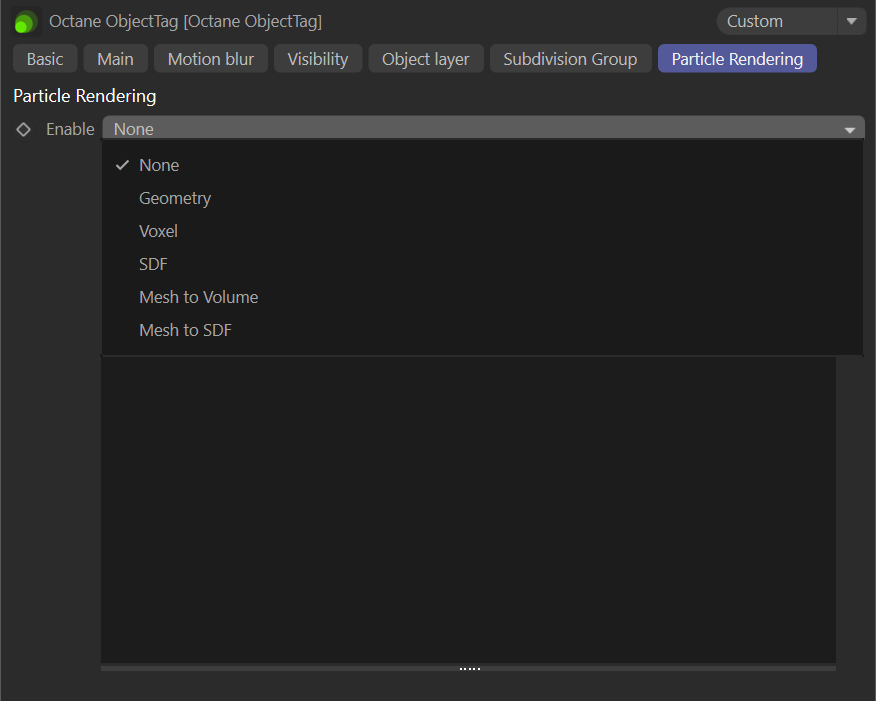Select SDF particle rendering mode

click(153, 264)
